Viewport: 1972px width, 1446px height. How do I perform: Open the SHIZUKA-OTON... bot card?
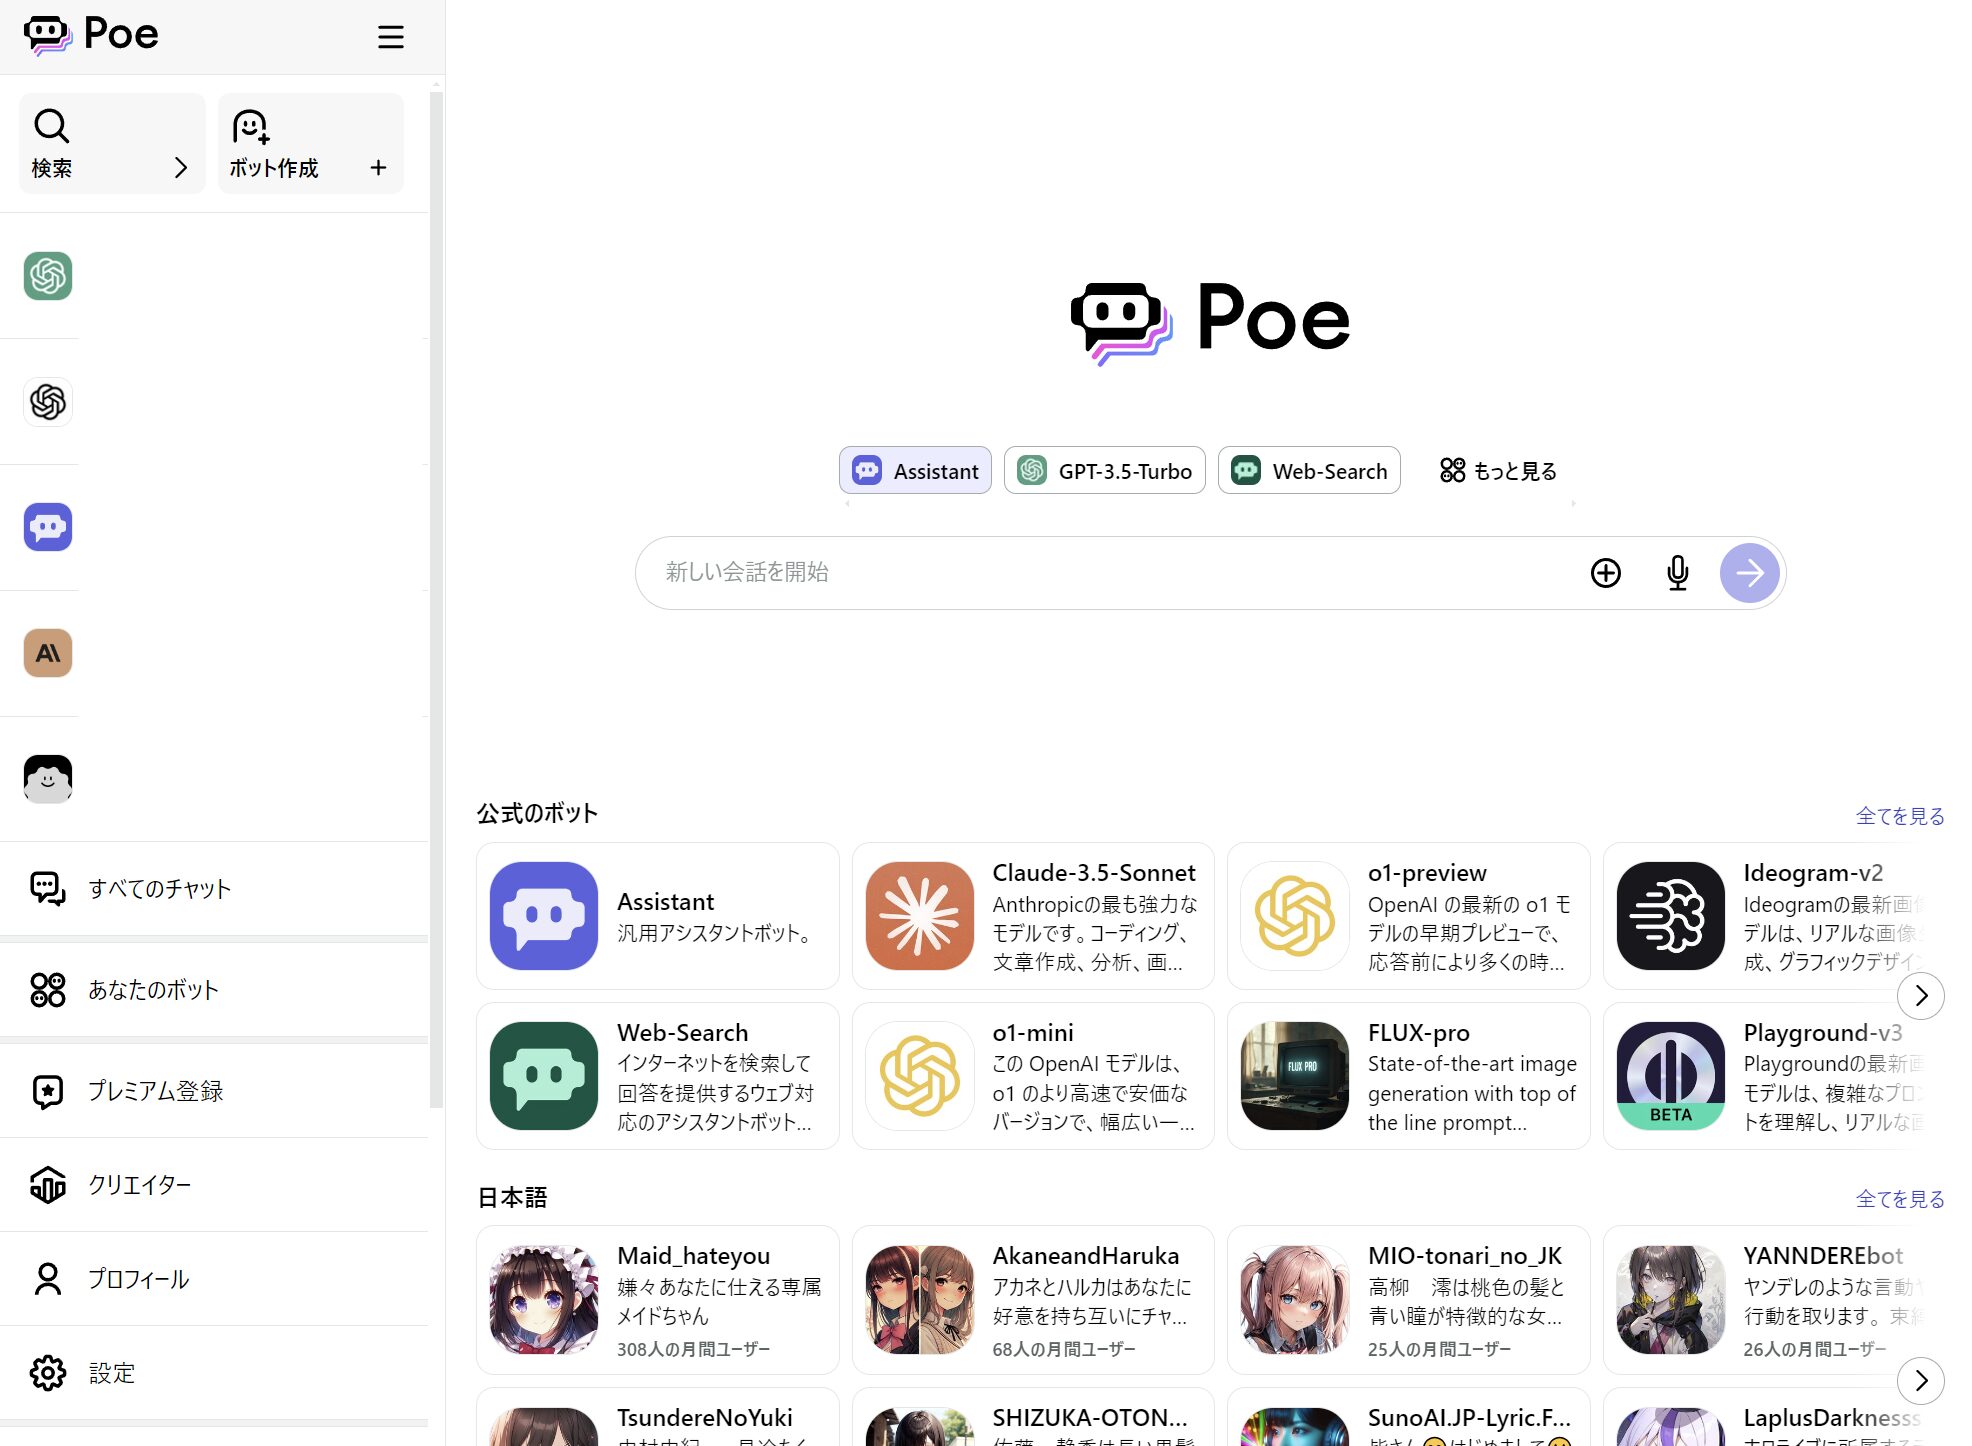click(x=1033, y=1417)
